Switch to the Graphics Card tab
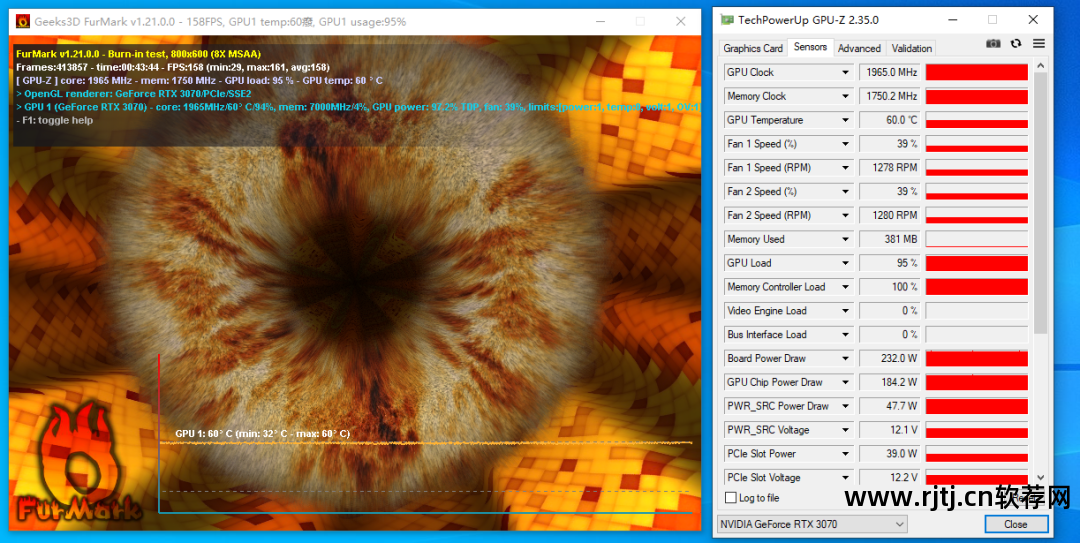The height and width of the screenshot is (543, 1080). tap(753, 48)
